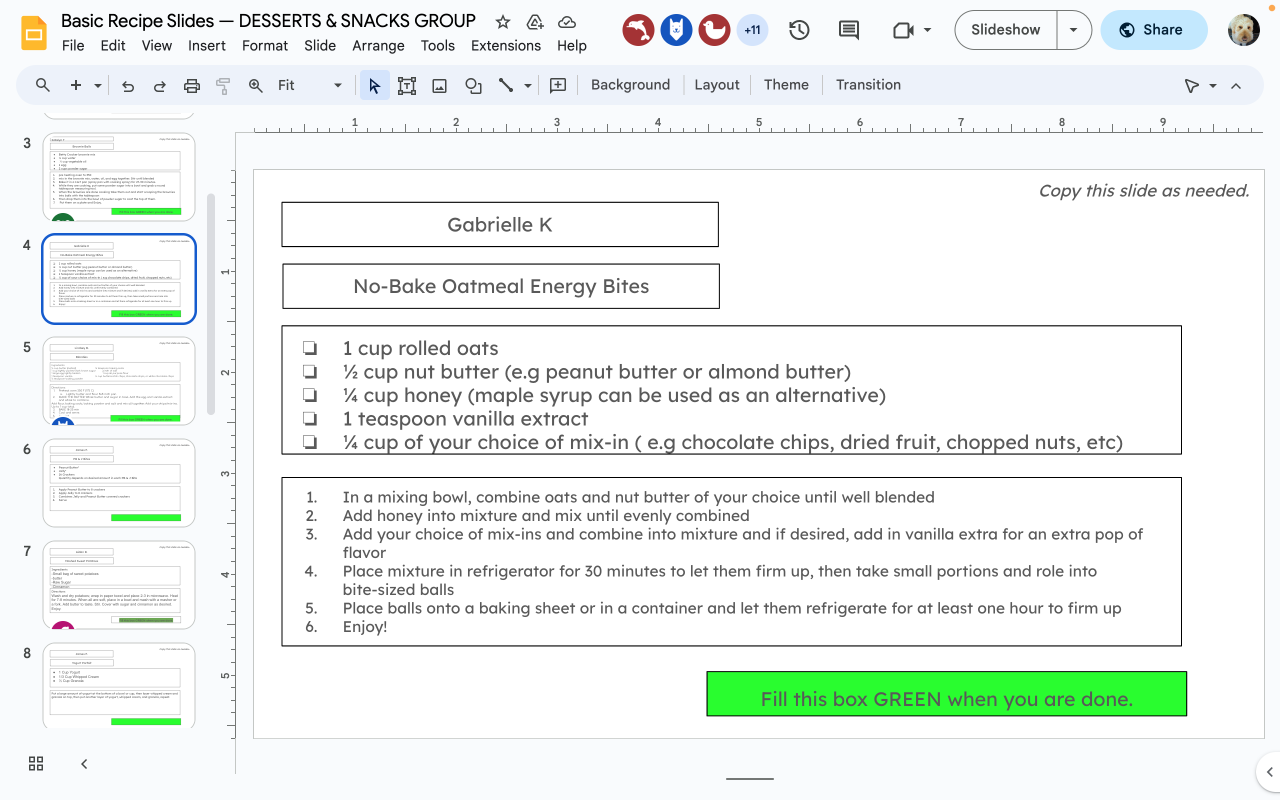Image resolution: width=1280 pixels, height=800 pixels.
Task: Select the Gabrielle K name box
Action: [x=500, y=224]
